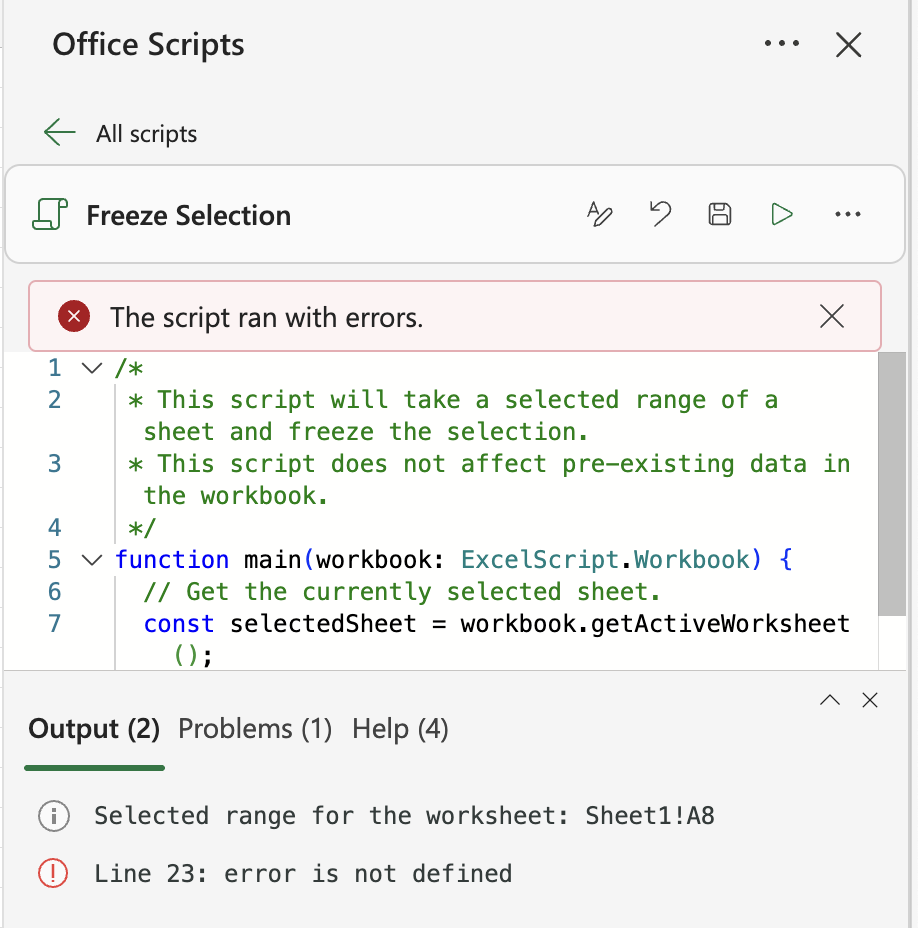918x928 pixels.
Task: Collapse the main function on line 5
Action: click(x=91, y=560)
